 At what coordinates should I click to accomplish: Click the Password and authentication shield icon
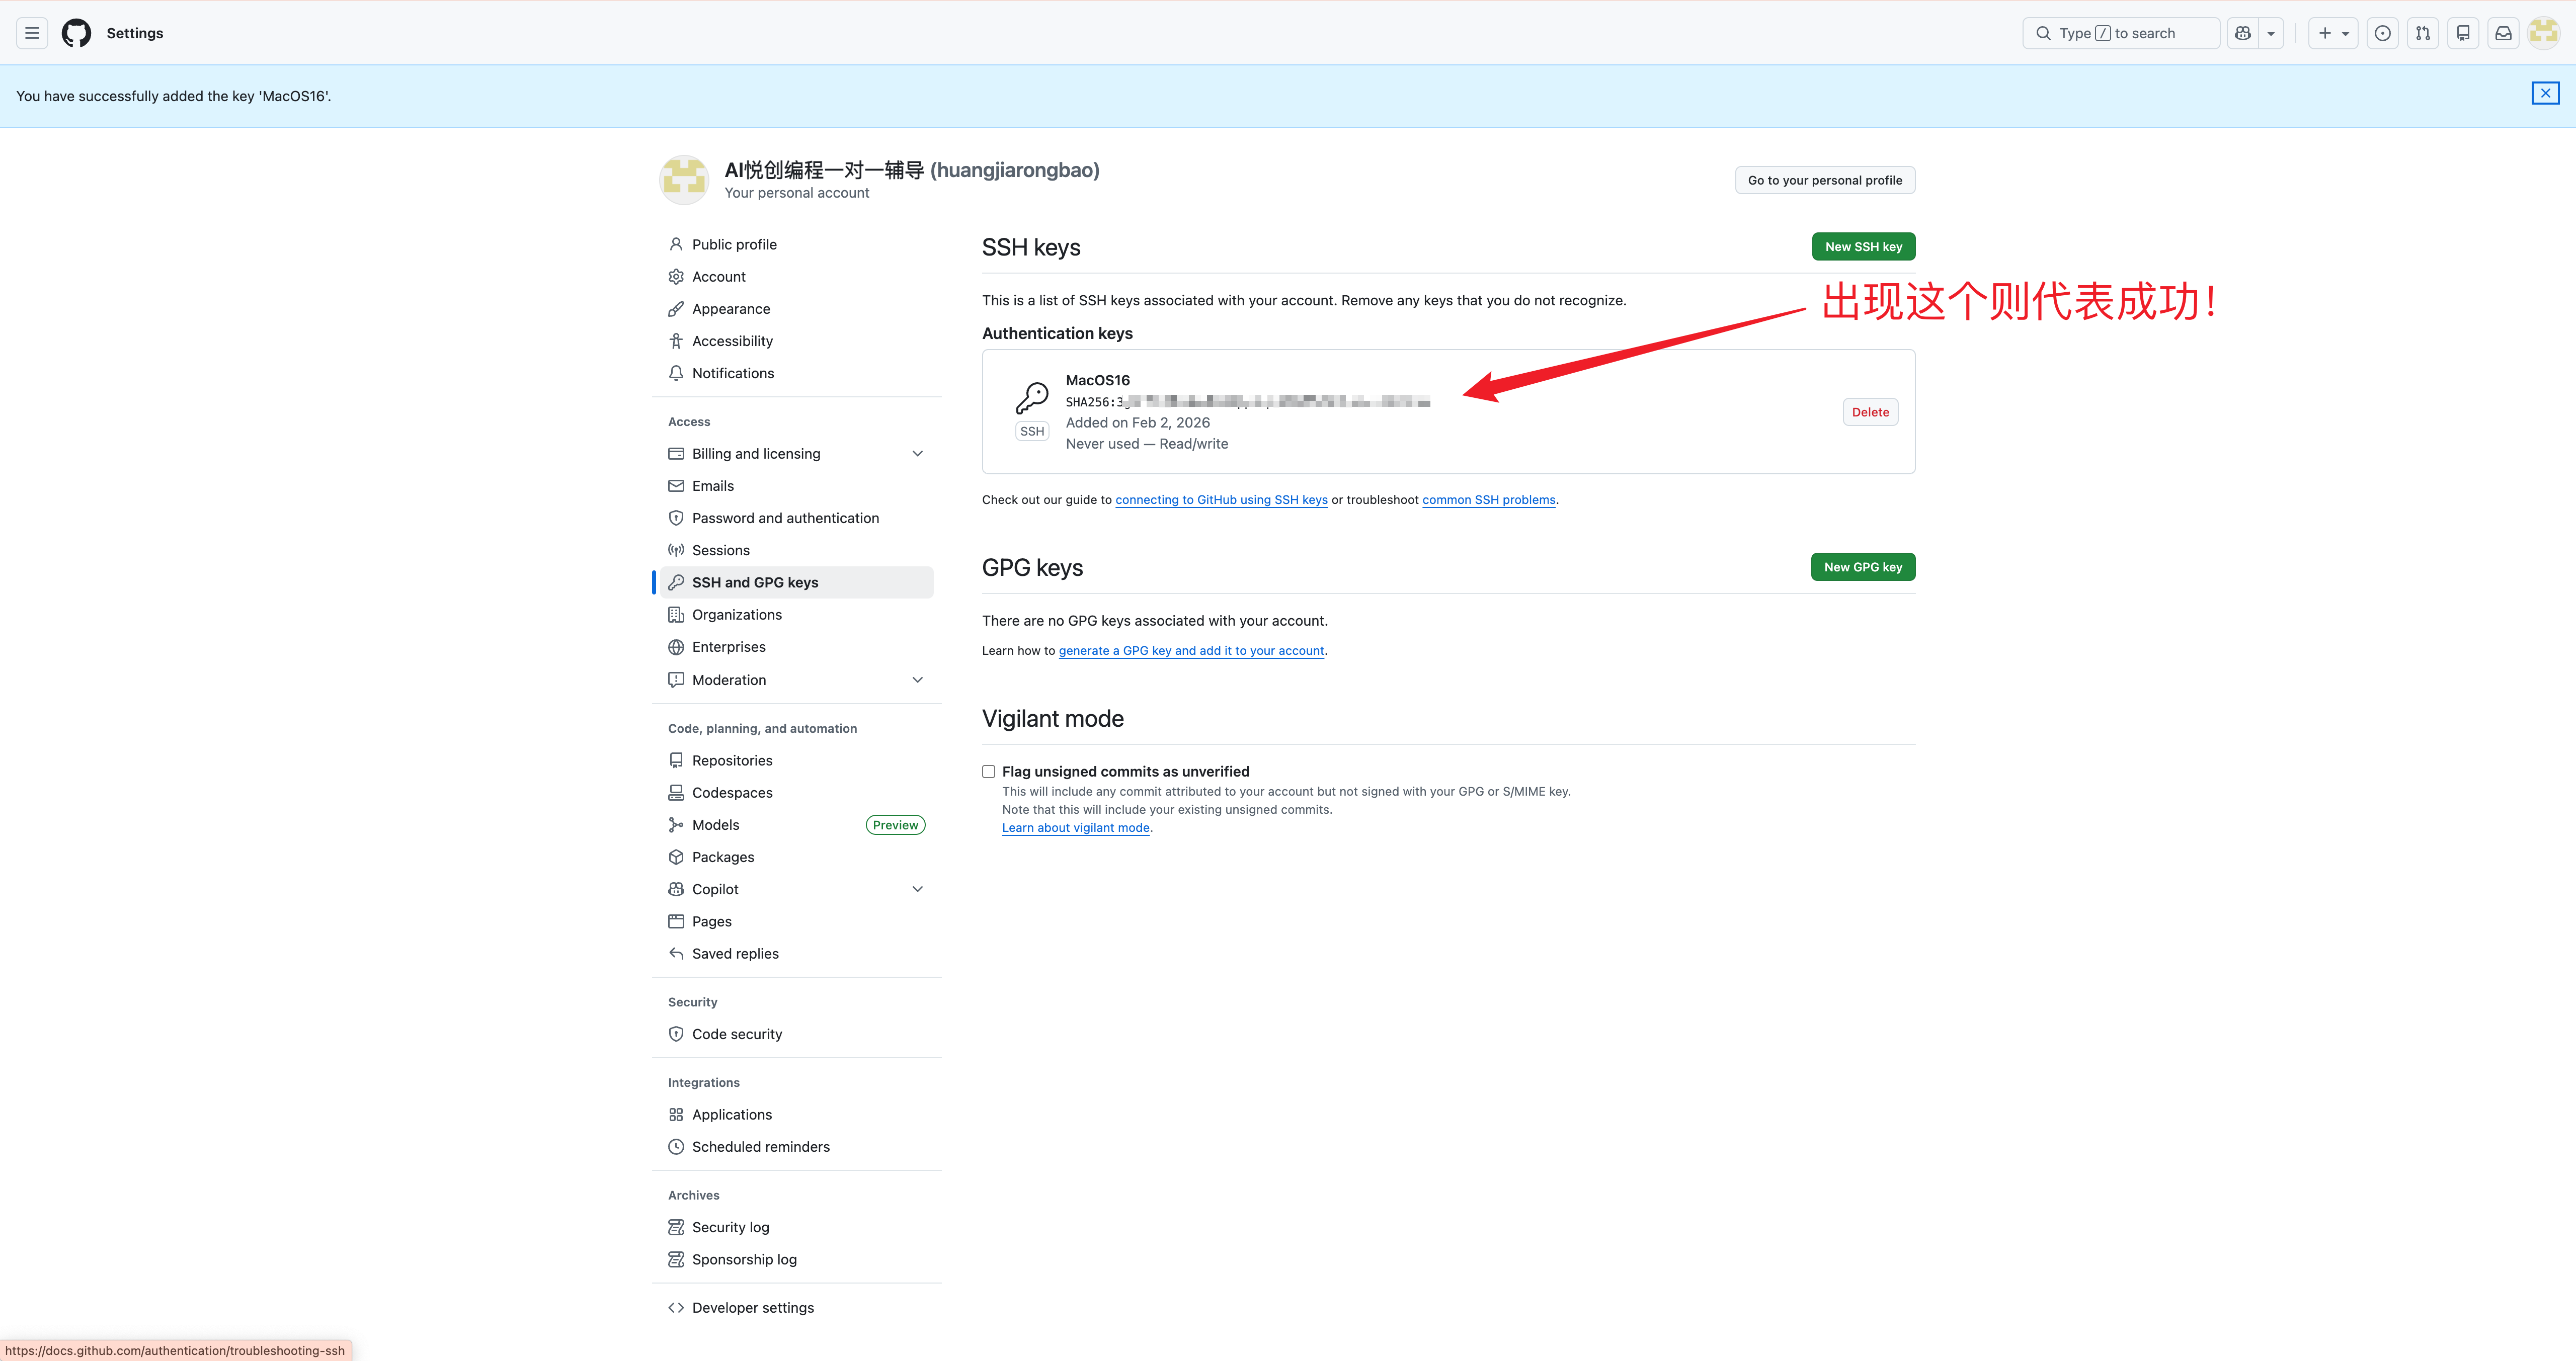click(676, 518)
